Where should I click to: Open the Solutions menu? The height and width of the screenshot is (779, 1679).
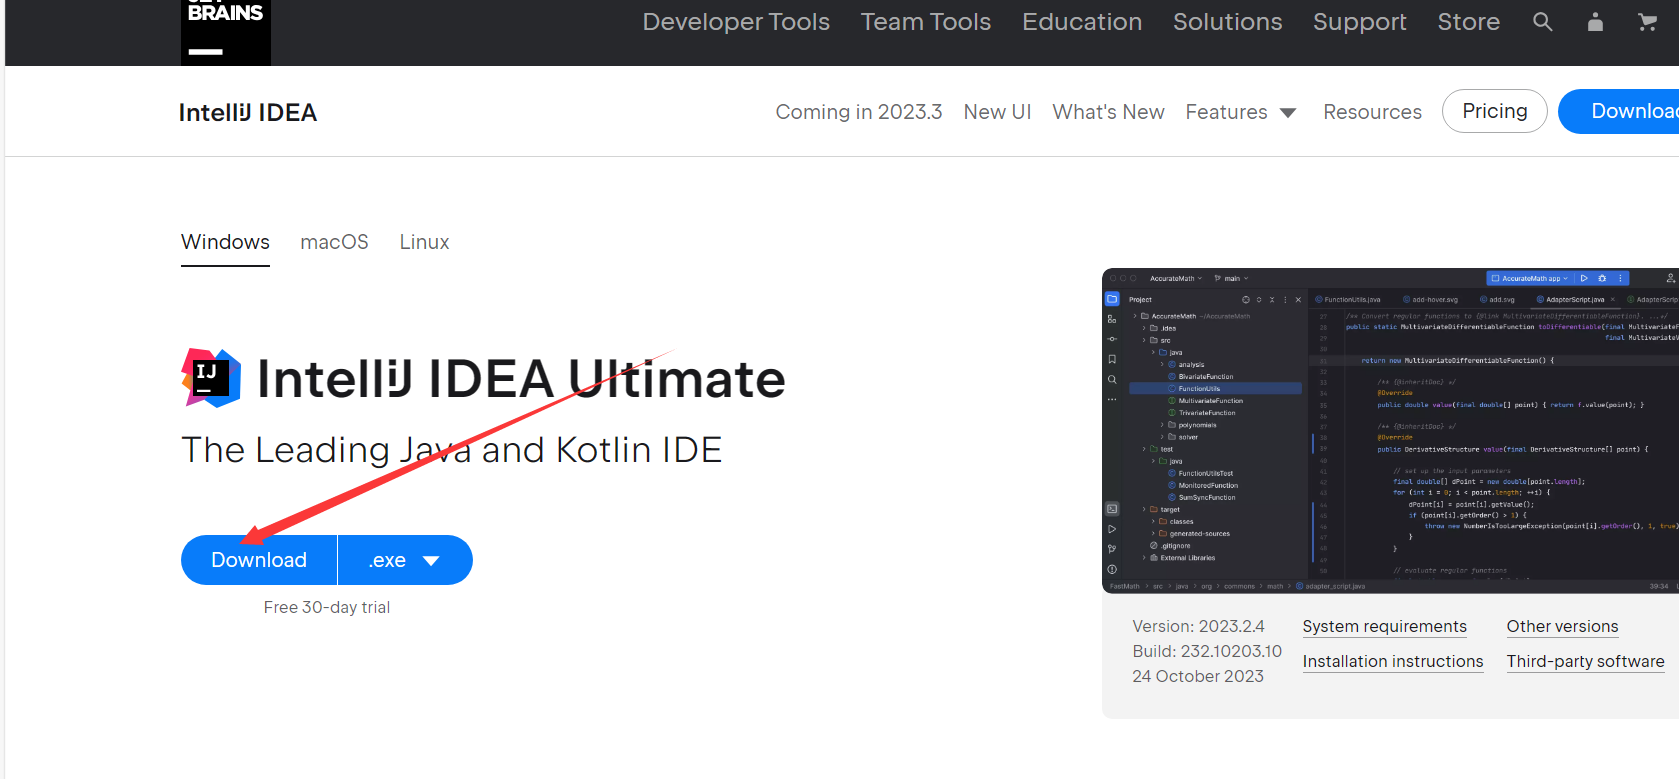coord(1228,22)
